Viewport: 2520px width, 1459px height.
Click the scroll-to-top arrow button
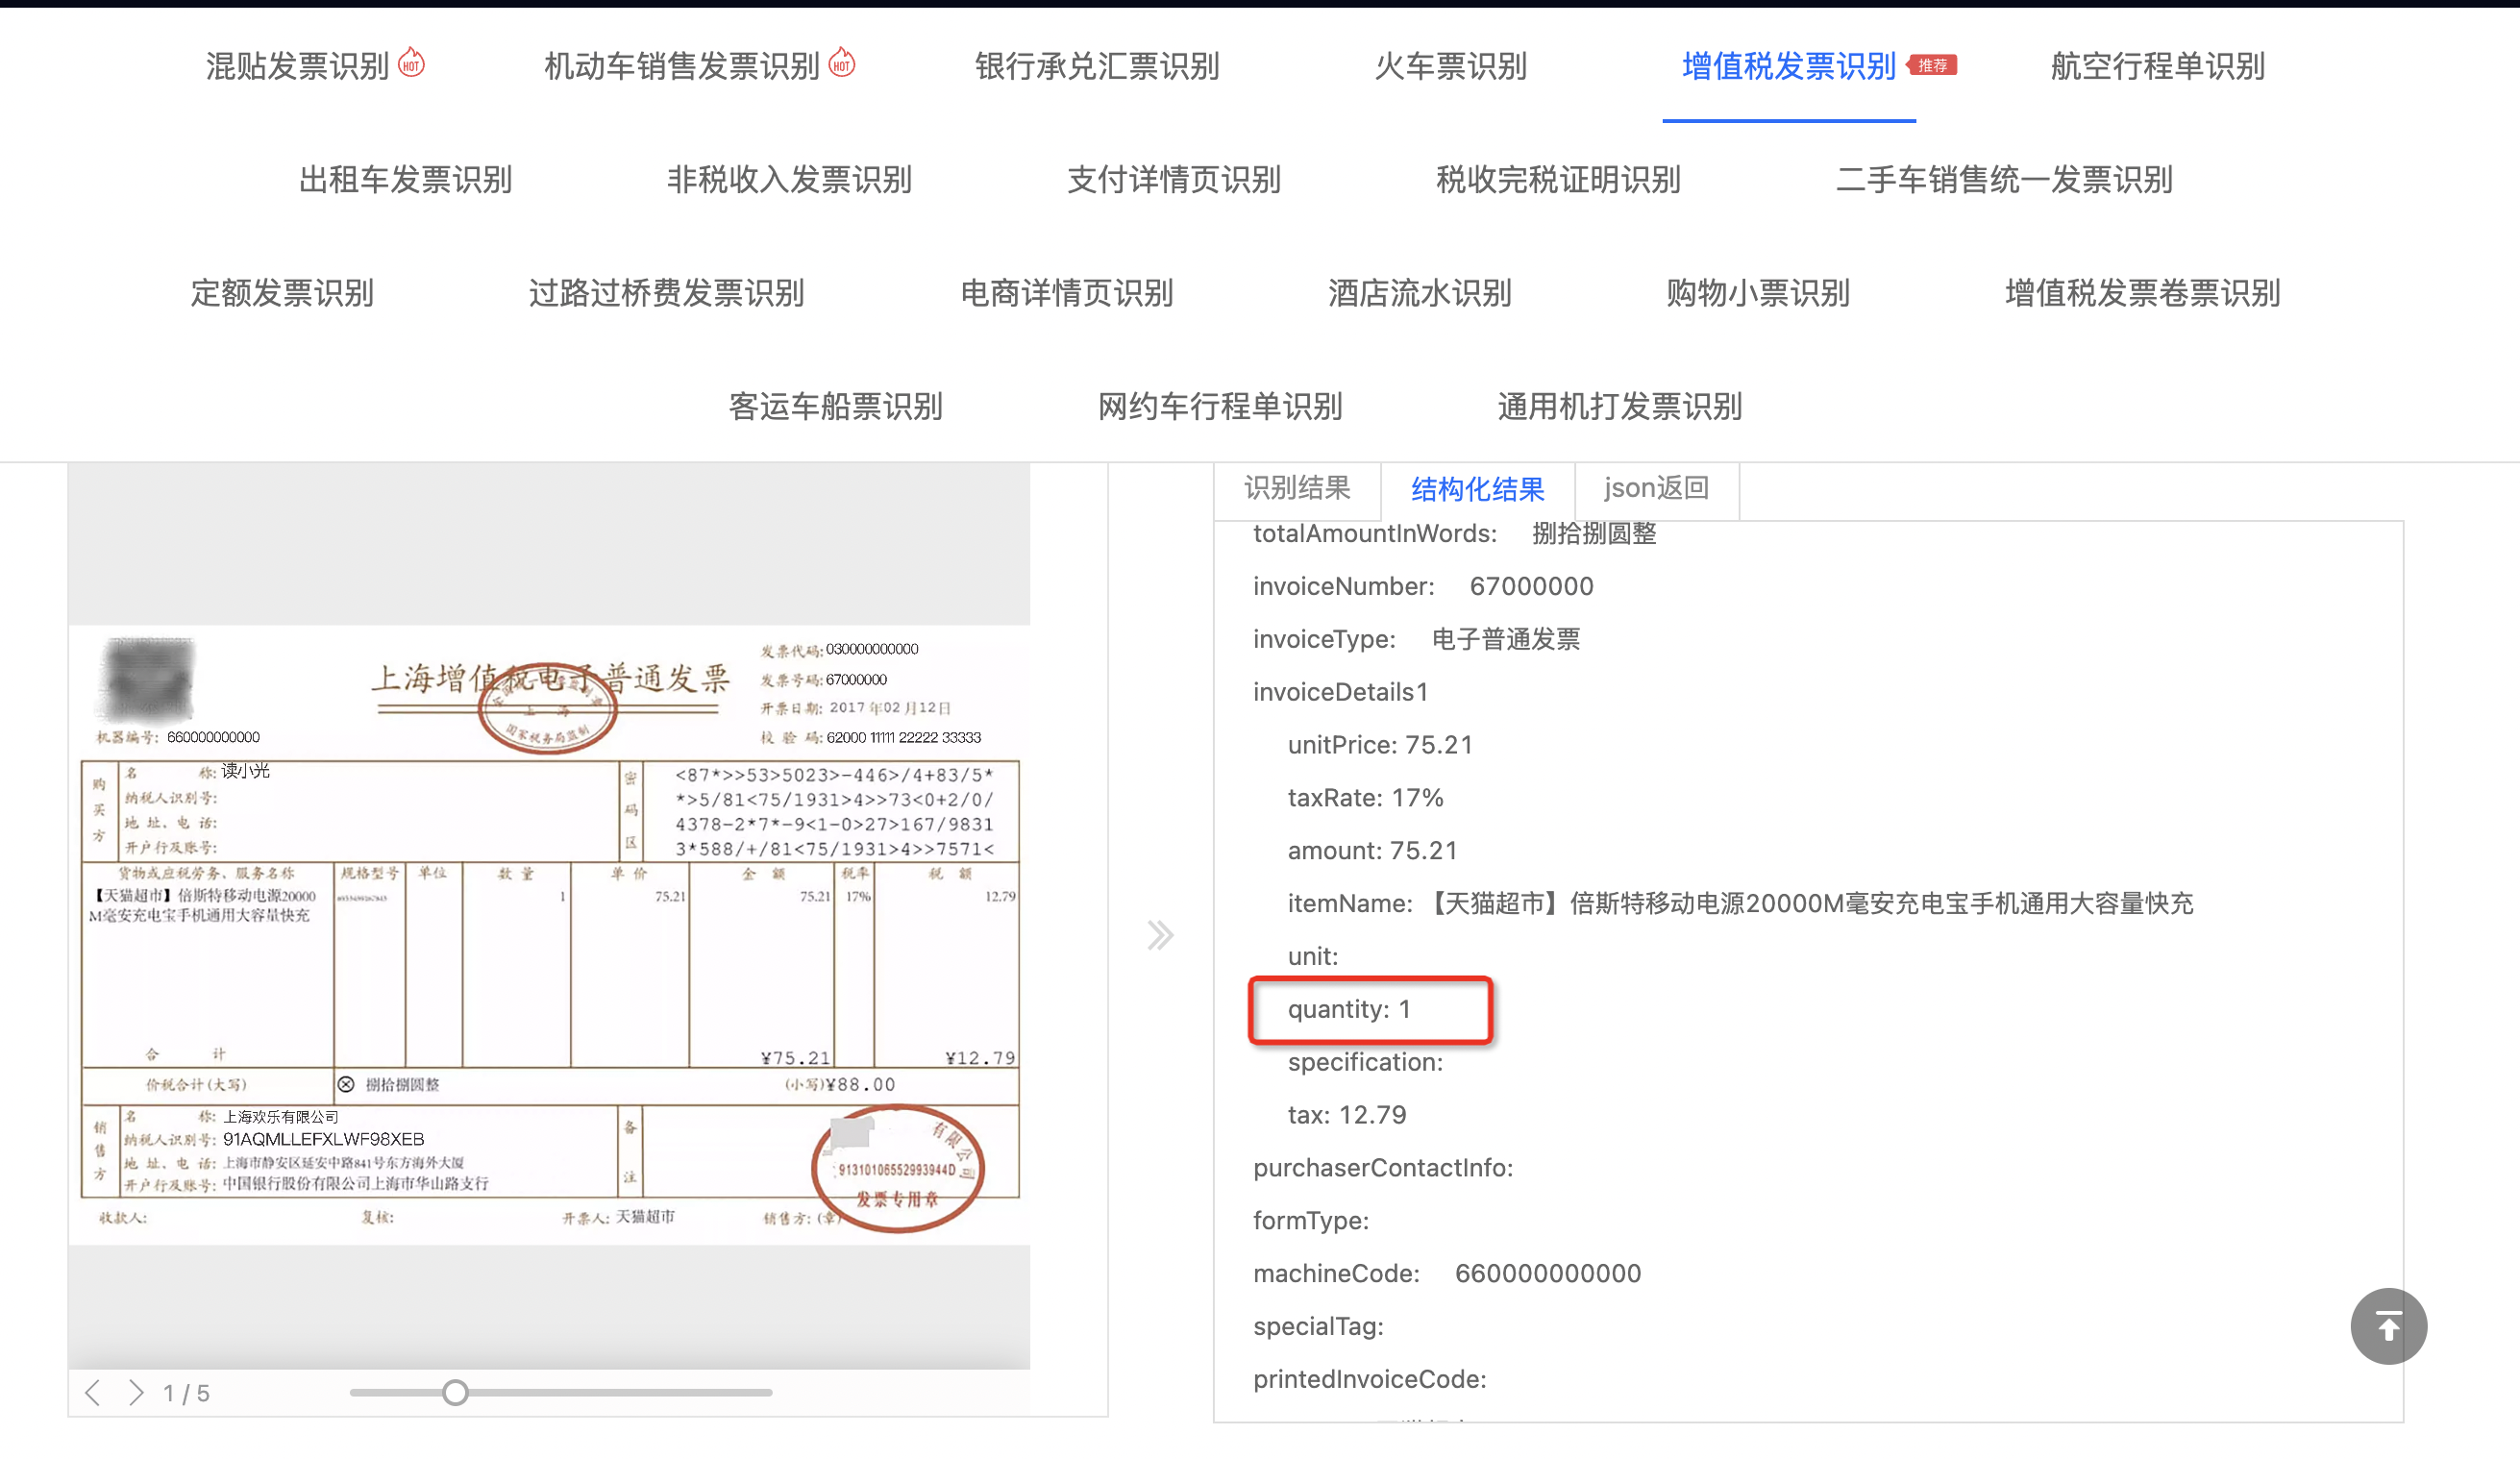click(x=2388, y=1326)
